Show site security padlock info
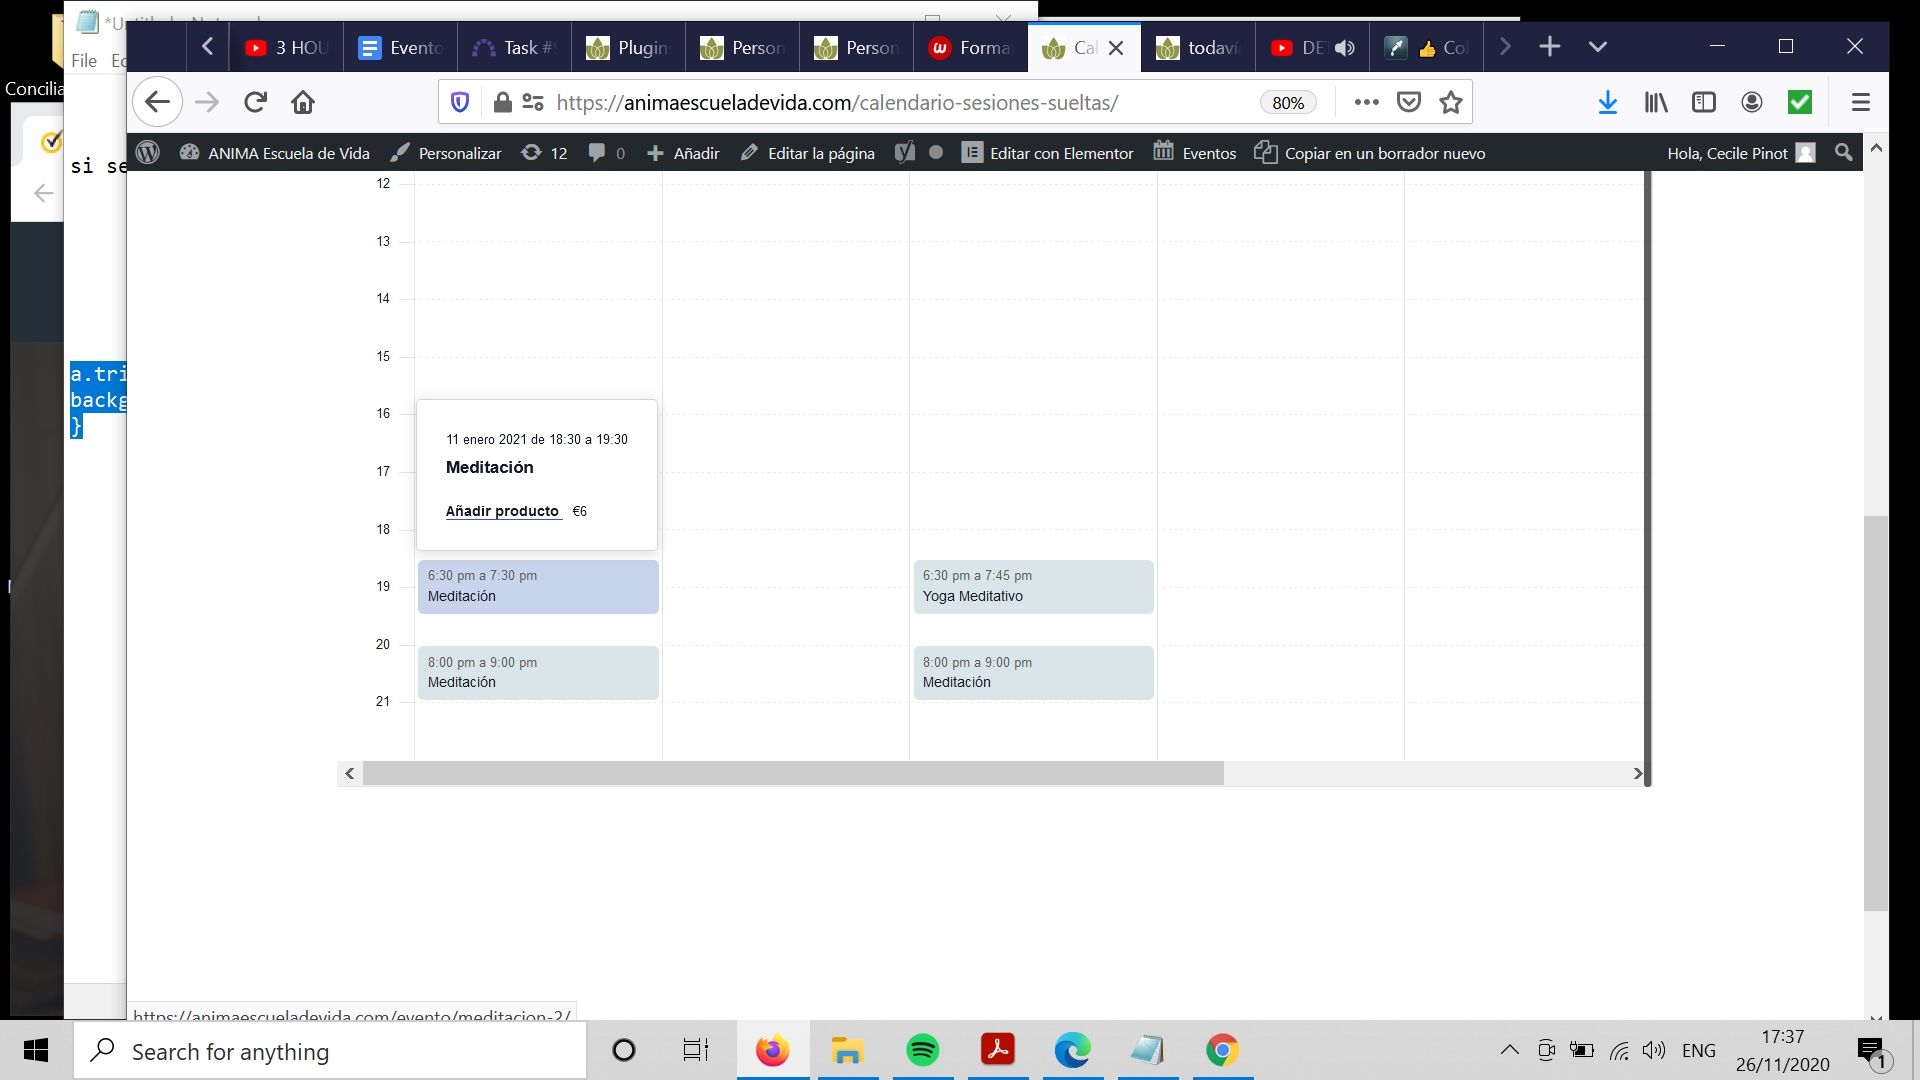Image resolution: width=1920 pixels, height=1080 pixels. (x=502, y=102)
